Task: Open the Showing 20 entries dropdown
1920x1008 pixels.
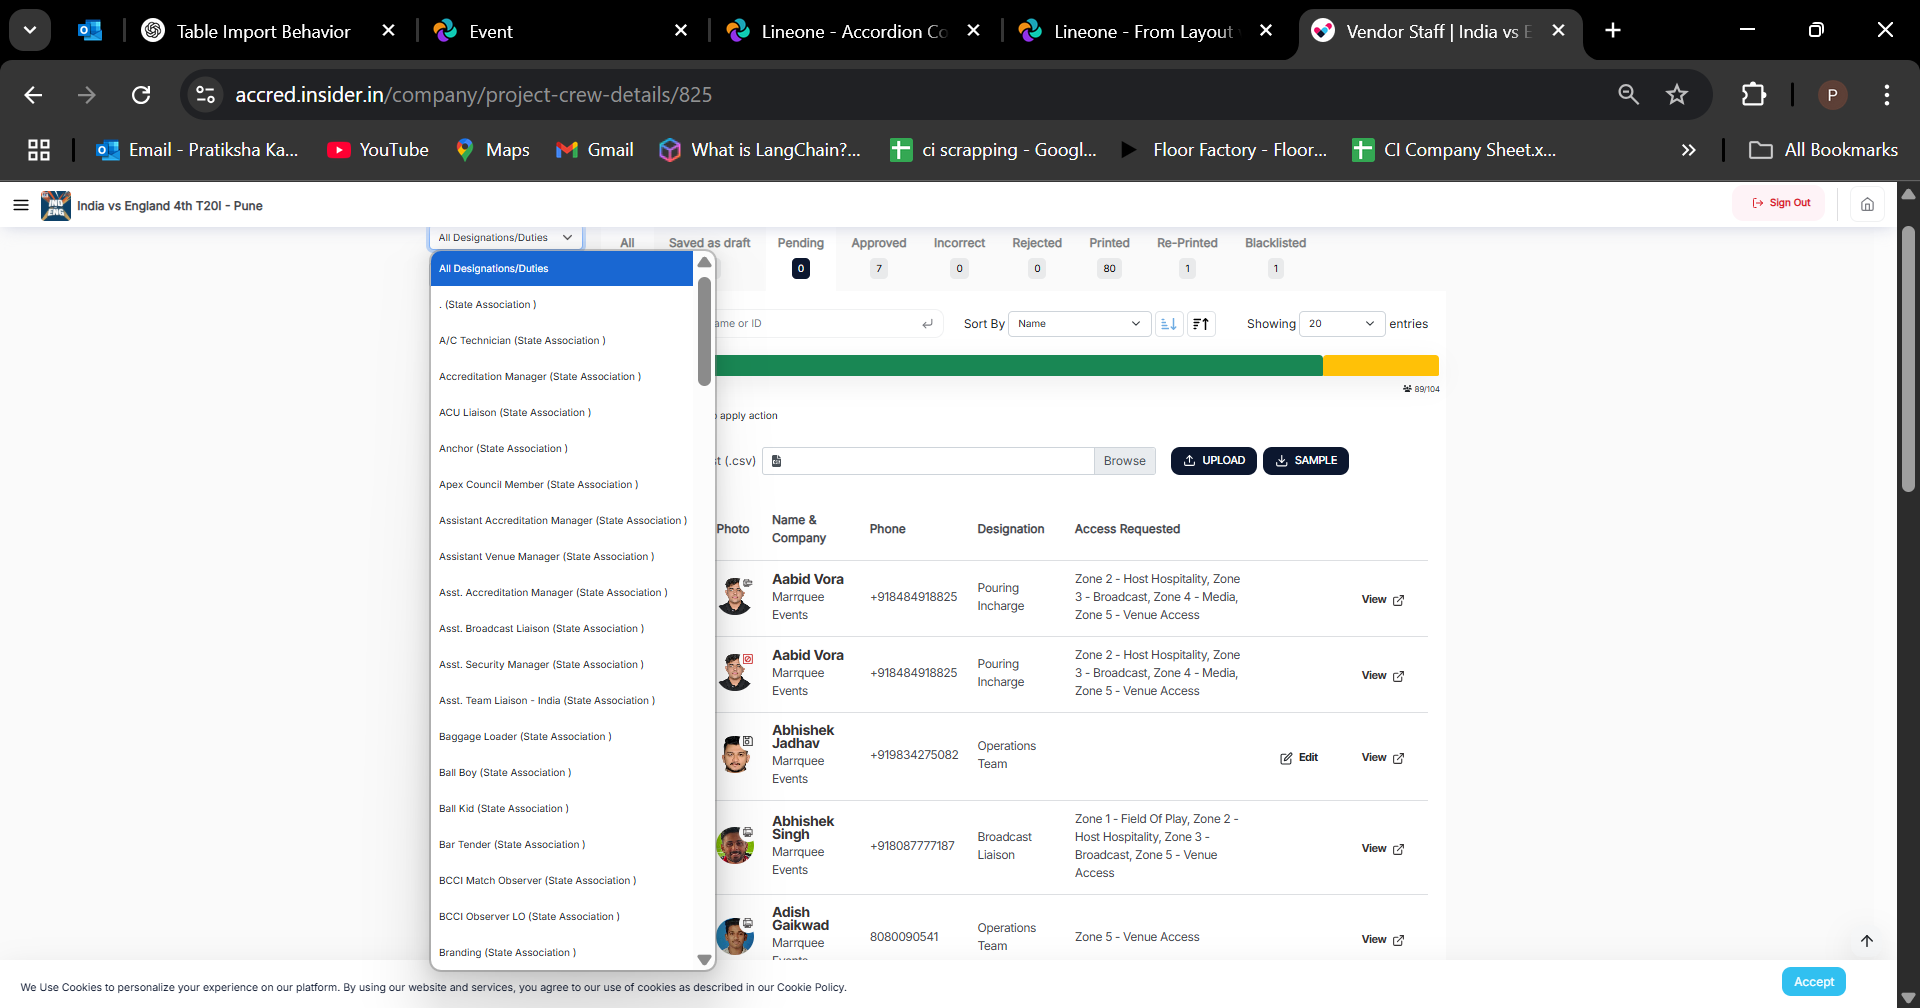Action: (1341, 324)
